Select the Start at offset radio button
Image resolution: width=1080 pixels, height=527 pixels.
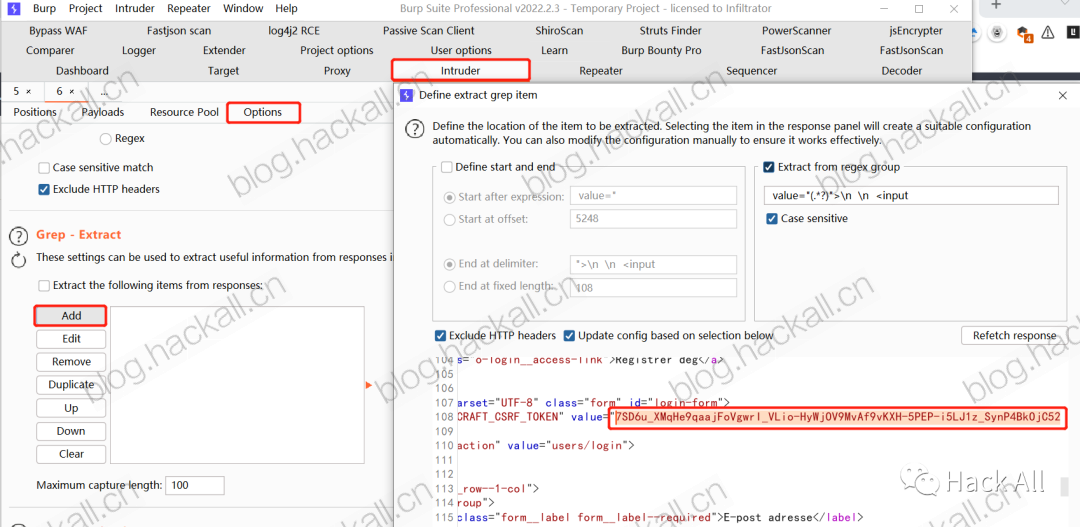(450, 220)
